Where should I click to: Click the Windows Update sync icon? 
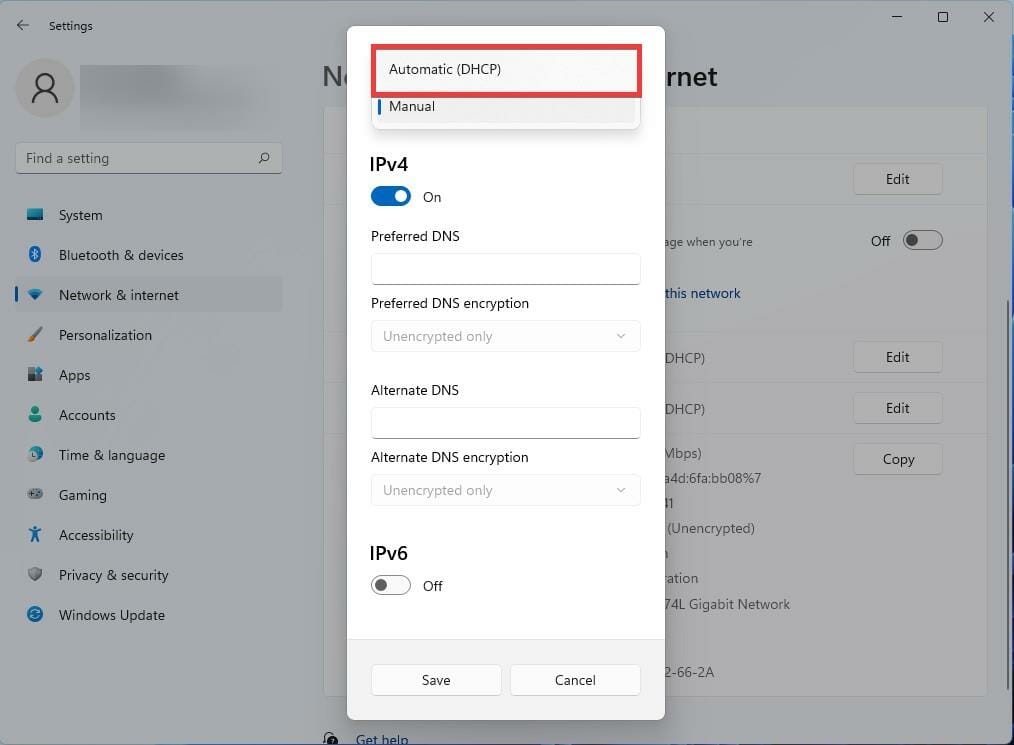click(x=35, y=614)
